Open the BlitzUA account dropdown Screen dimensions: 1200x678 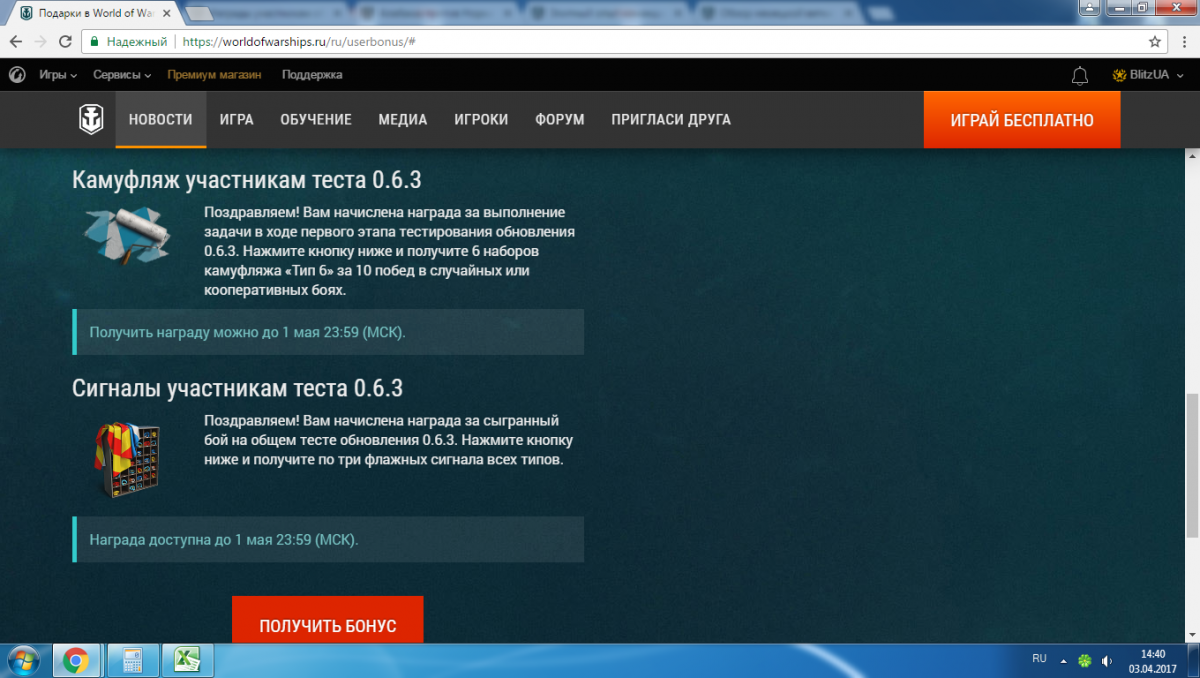[1146, 75]
